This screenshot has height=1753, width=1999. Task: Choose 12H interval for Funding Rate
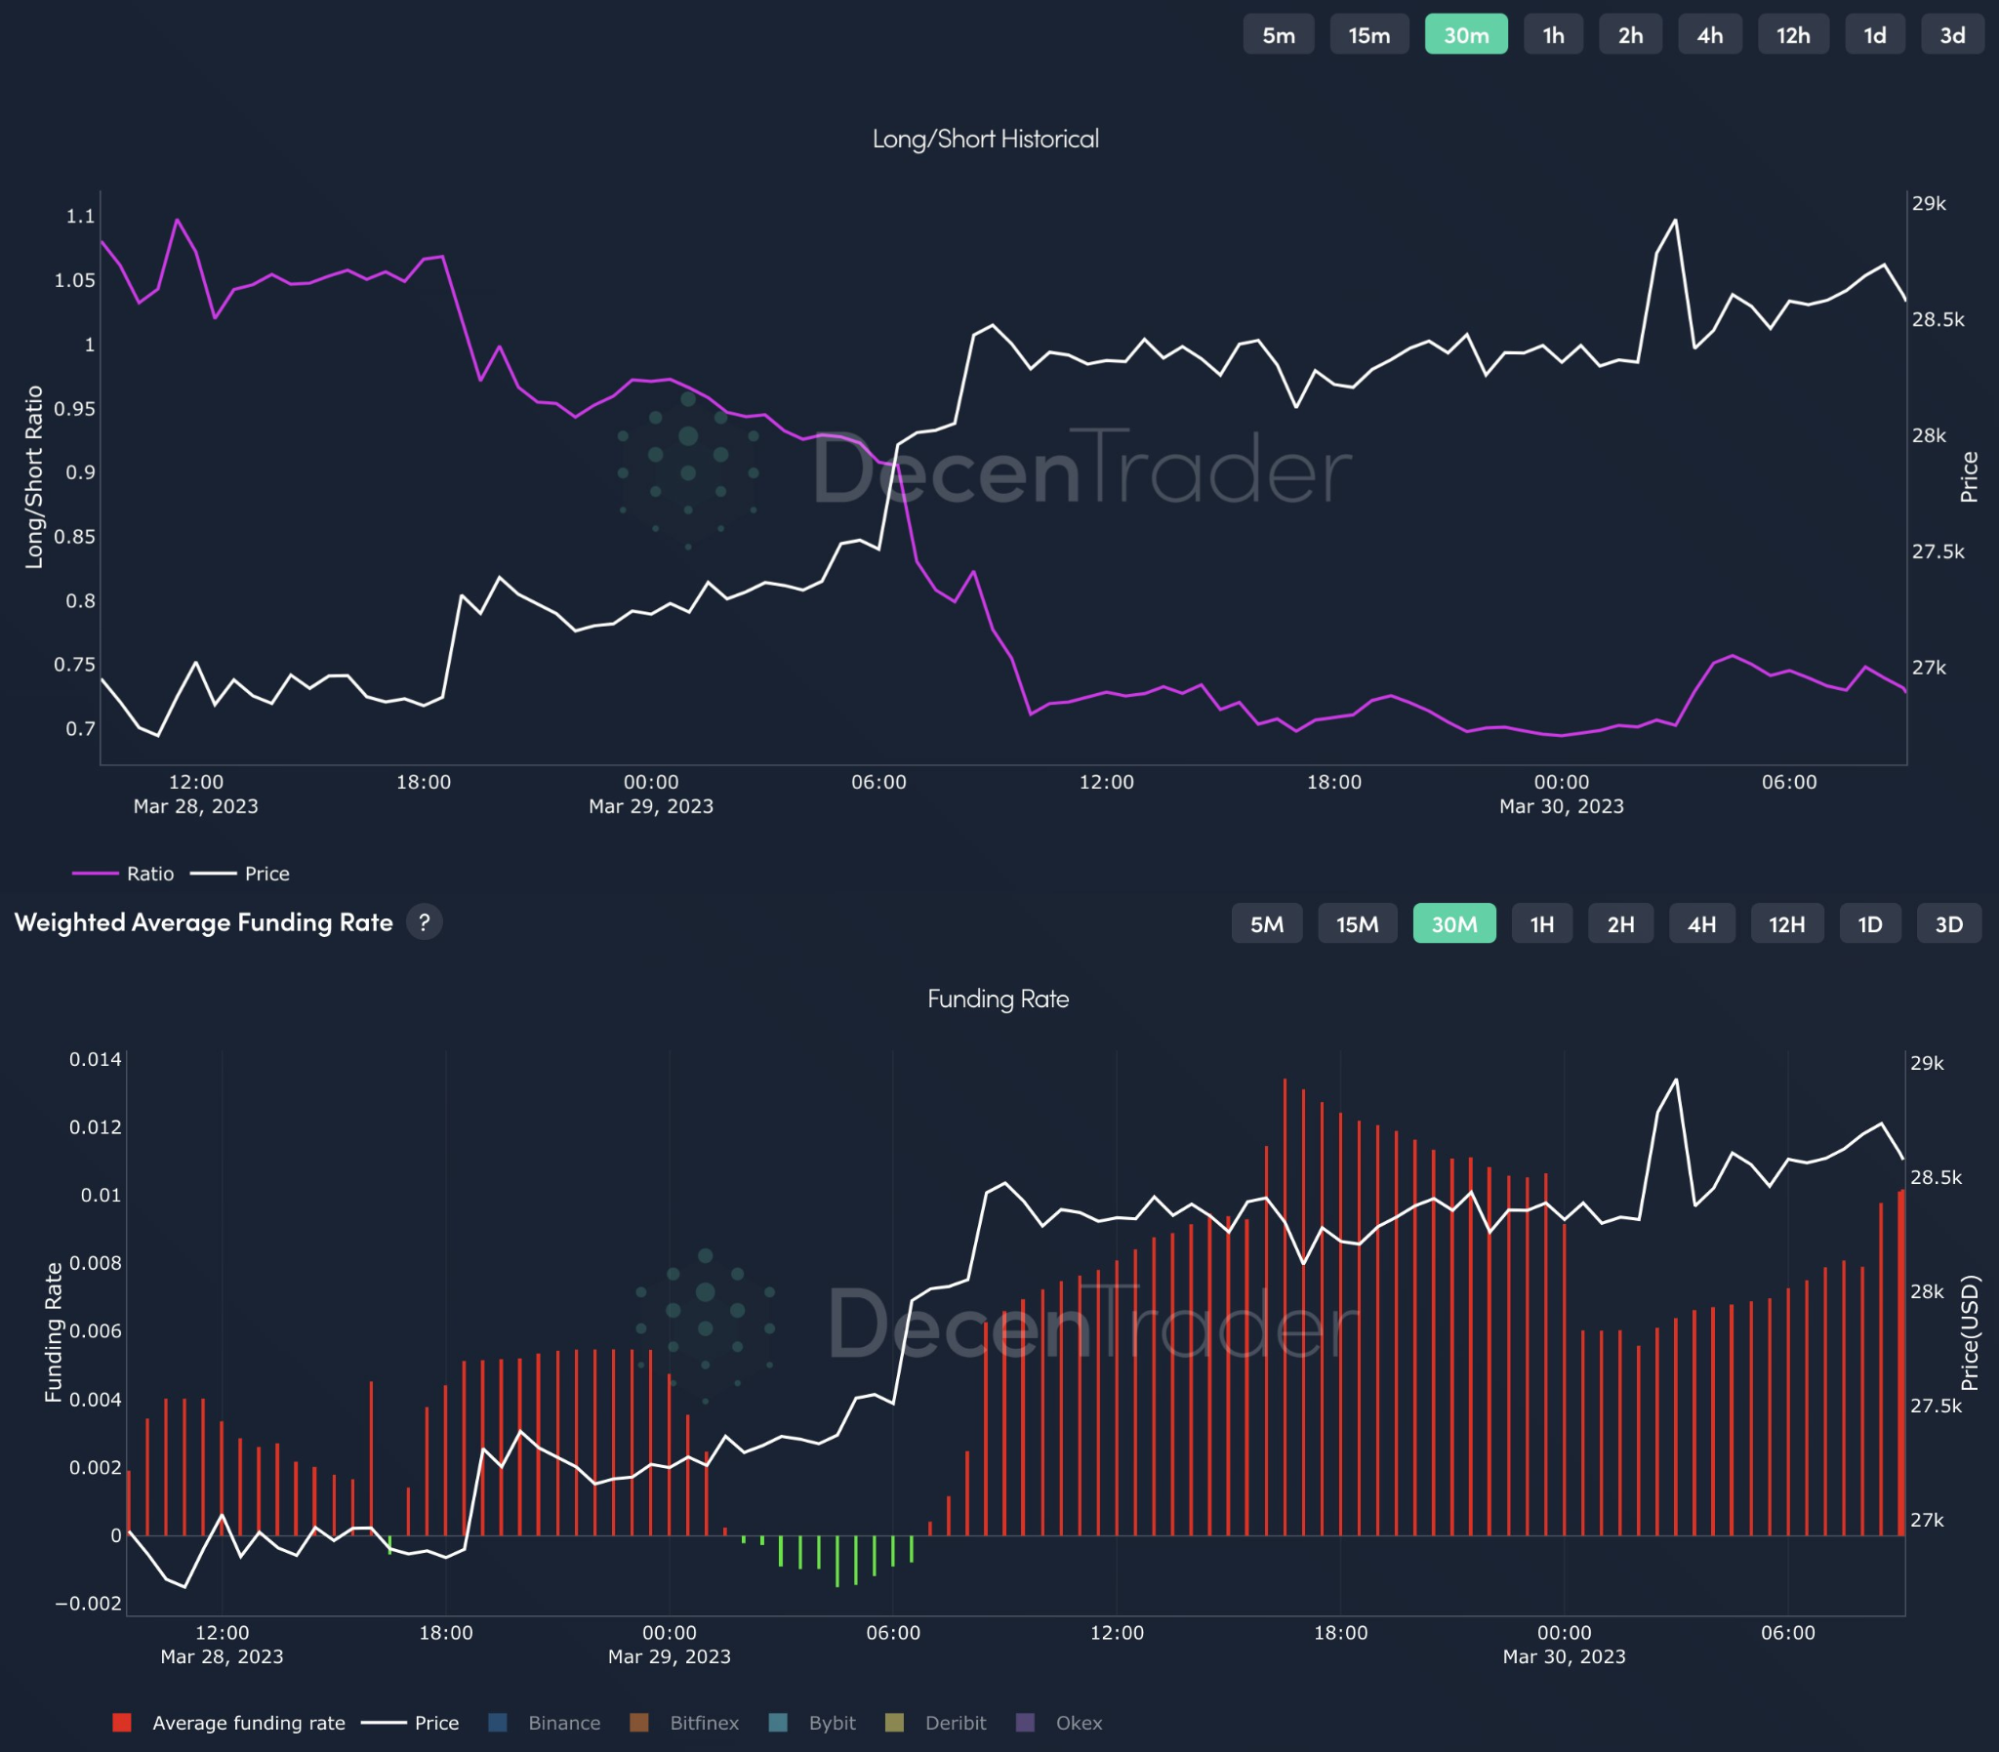1787,924
